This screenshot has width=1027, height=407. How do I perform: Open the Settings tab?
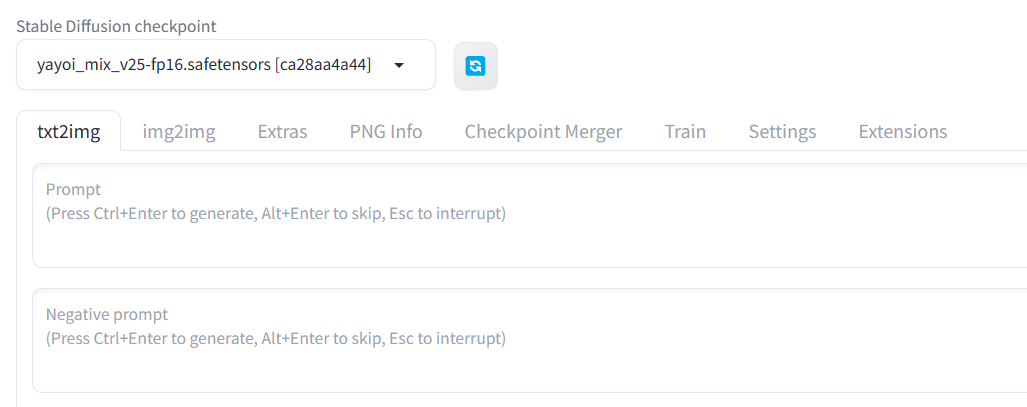(x=782, y=131)
